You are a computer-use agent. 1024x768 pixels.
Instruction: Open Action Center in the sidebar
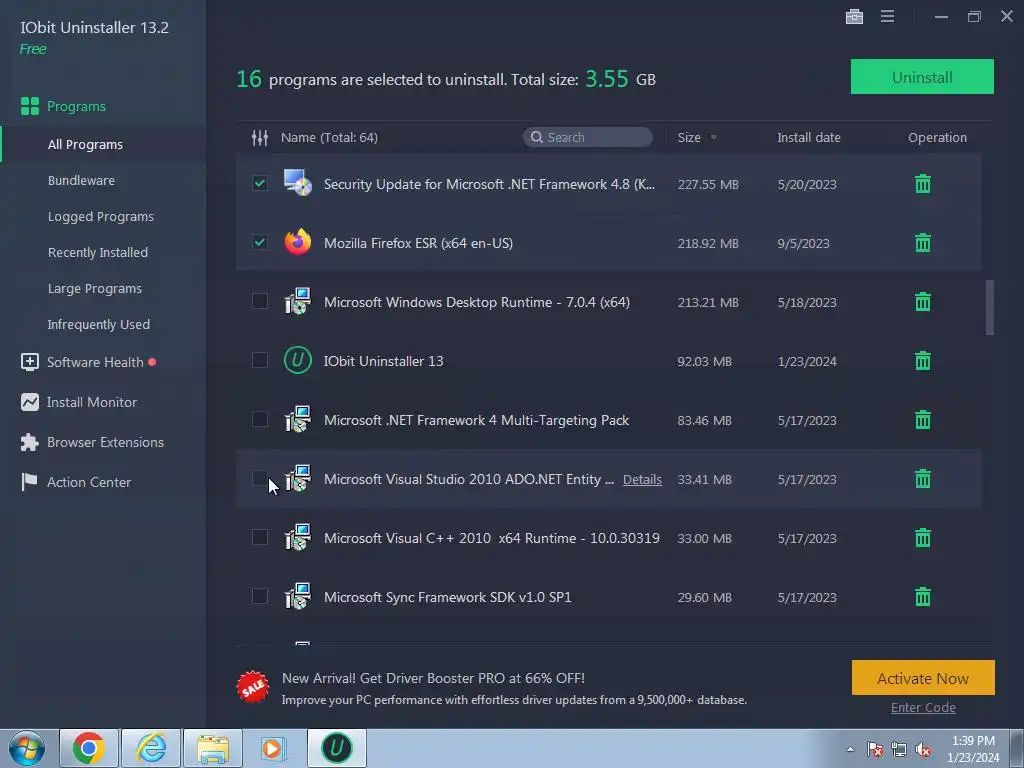coord(75,482)
